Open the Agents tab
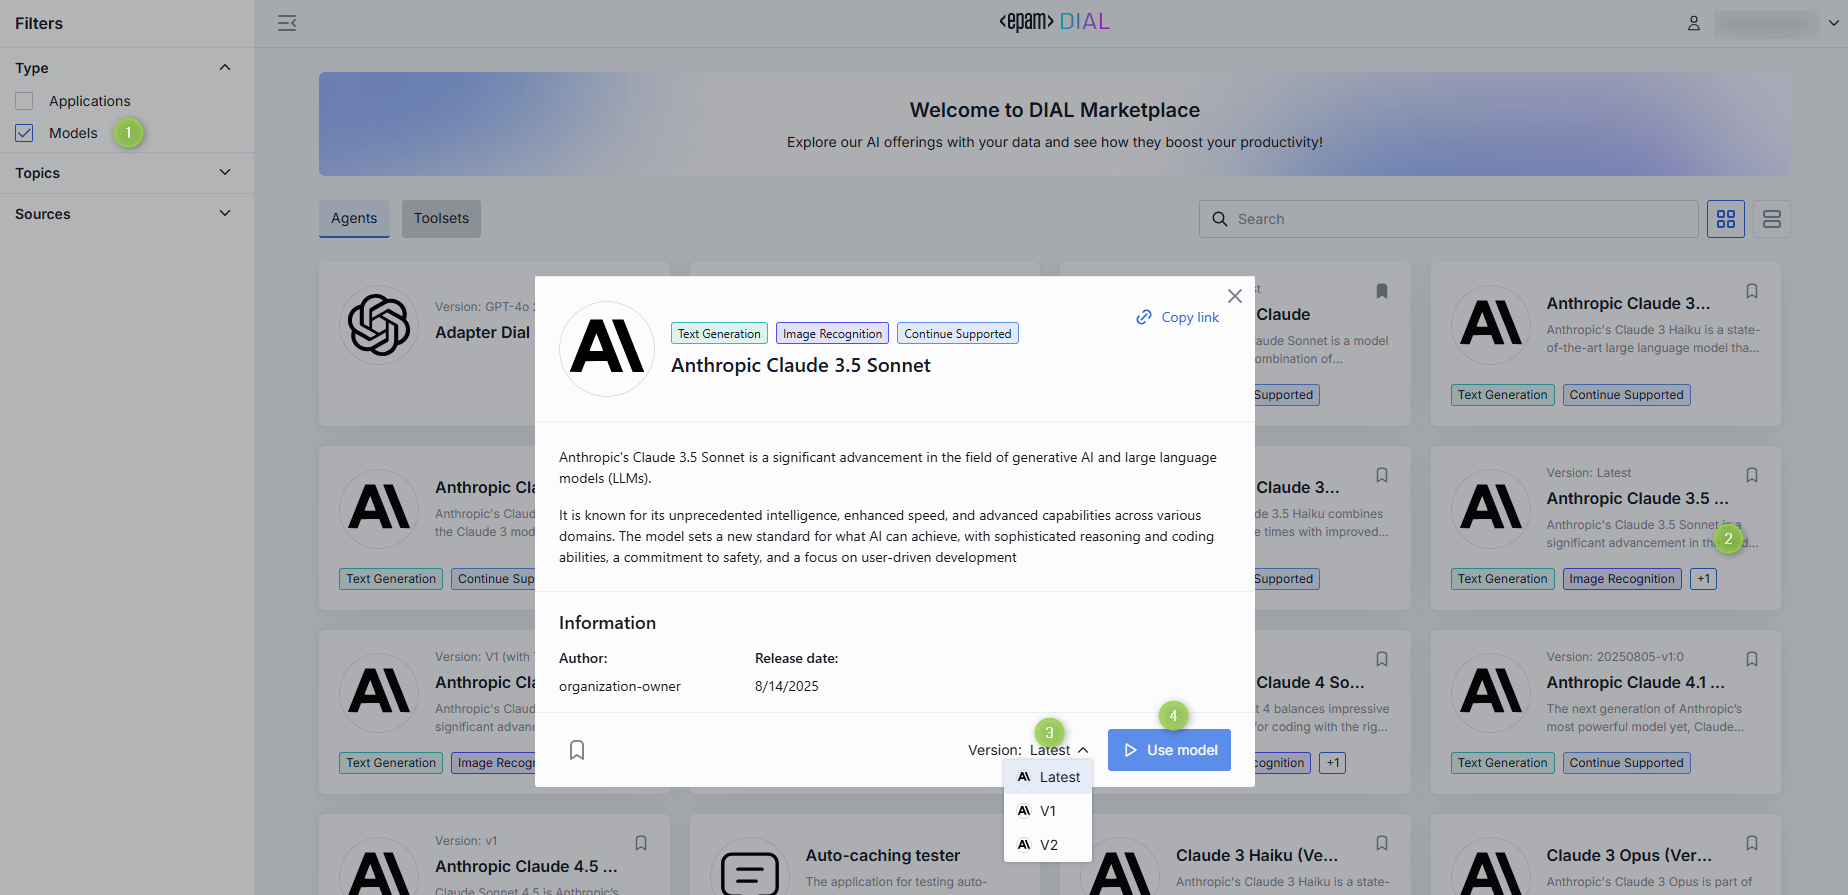This screenshot has width=1848, height=895. pos(354,218)
